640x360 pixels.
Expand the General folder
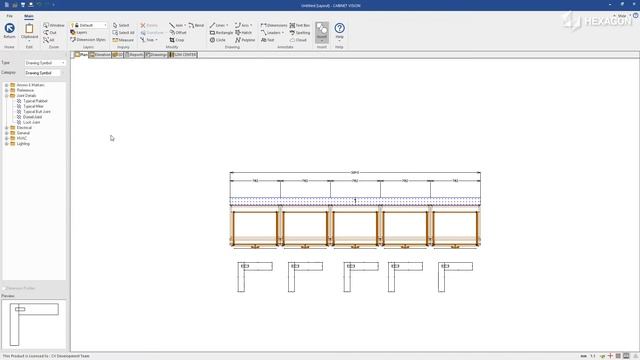click(7, 133)
